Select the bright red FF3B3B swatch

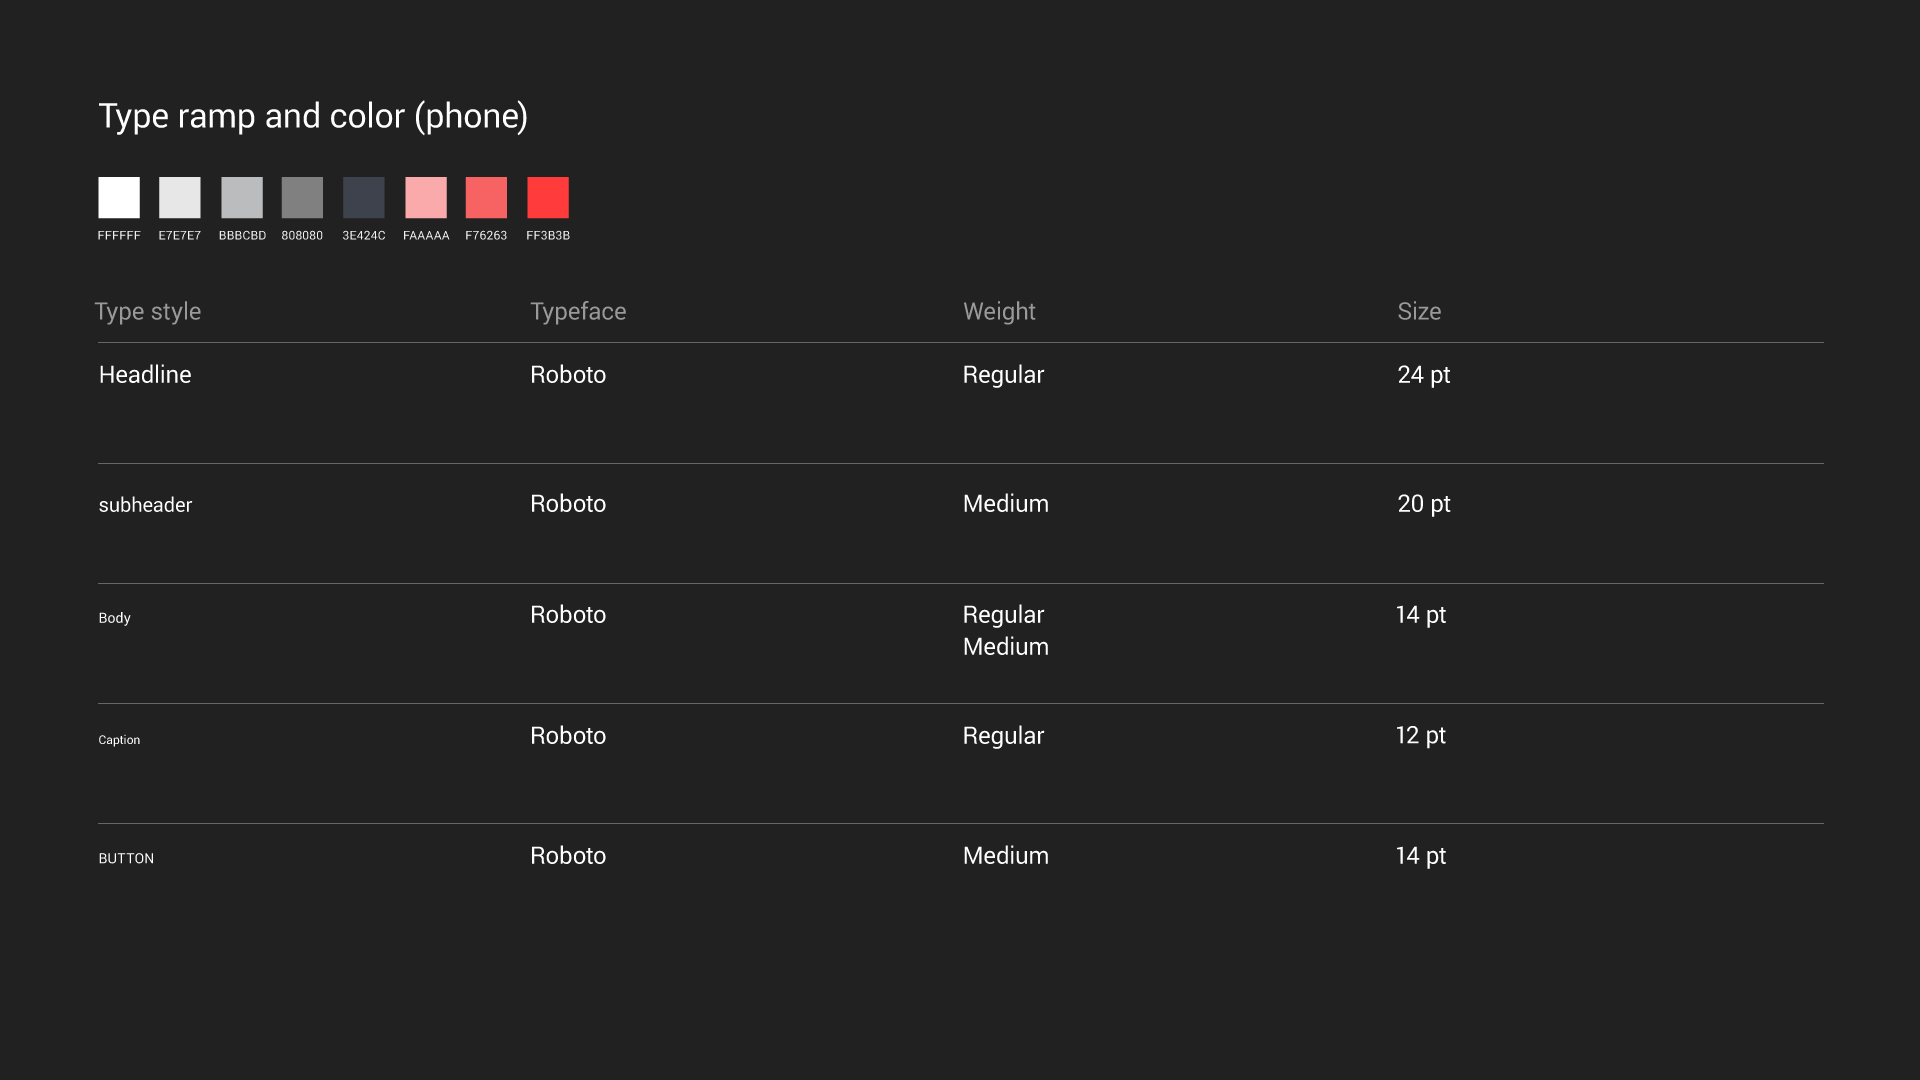tap(548, 198)
